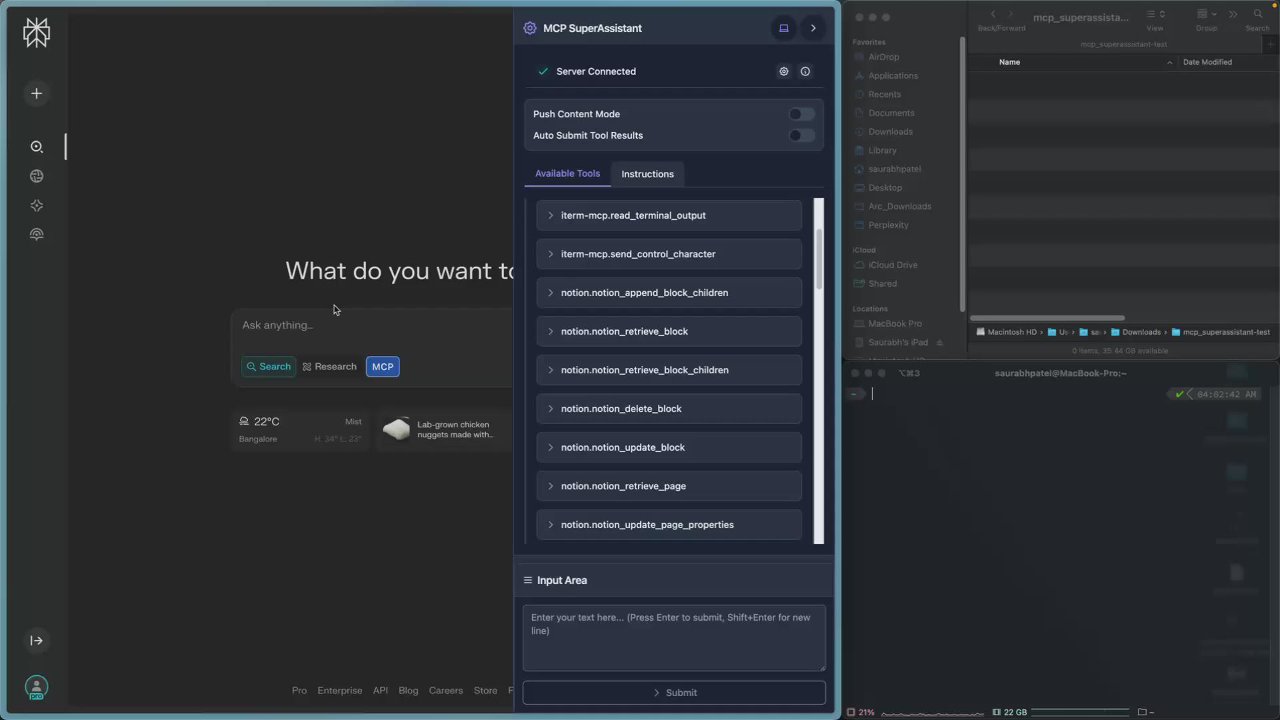Click Macintosh HD in the Finder path bar
Viewport: 1280px width, 720px height.
(x=1007, y=332)
